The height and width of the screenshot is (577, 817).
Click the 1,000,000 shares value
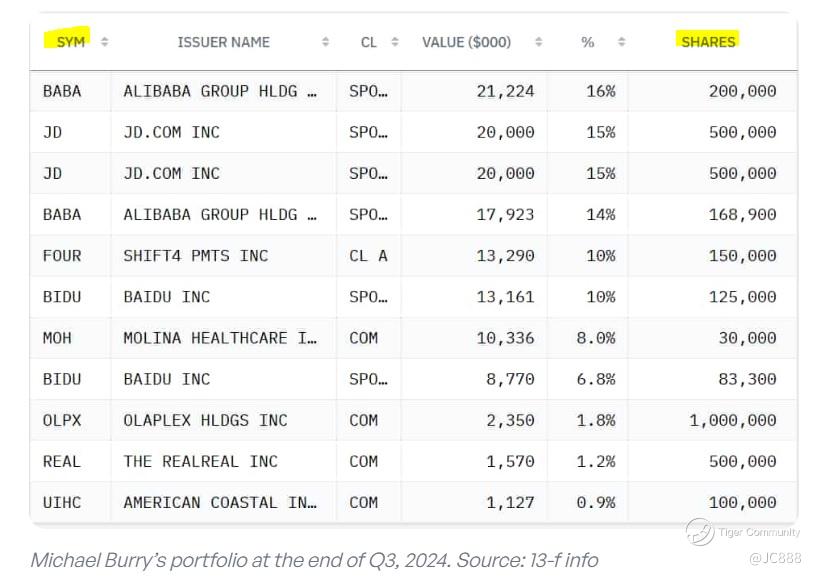point(732,420)
